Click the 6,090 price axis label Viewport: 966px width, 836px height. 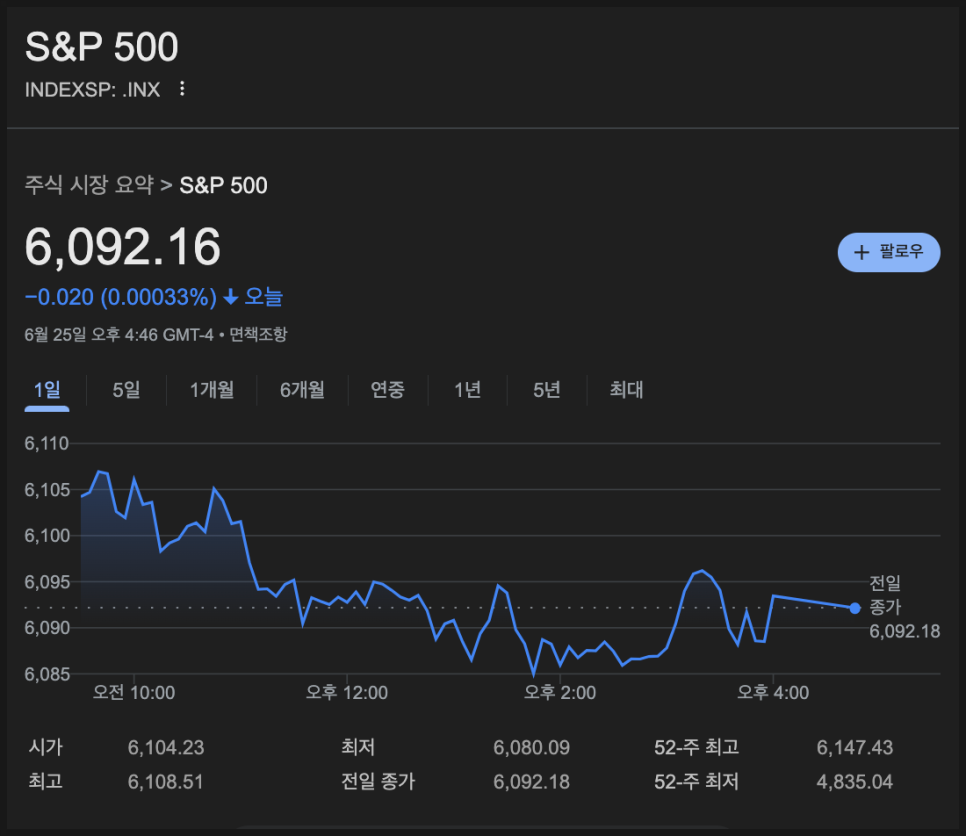[47, 628]
